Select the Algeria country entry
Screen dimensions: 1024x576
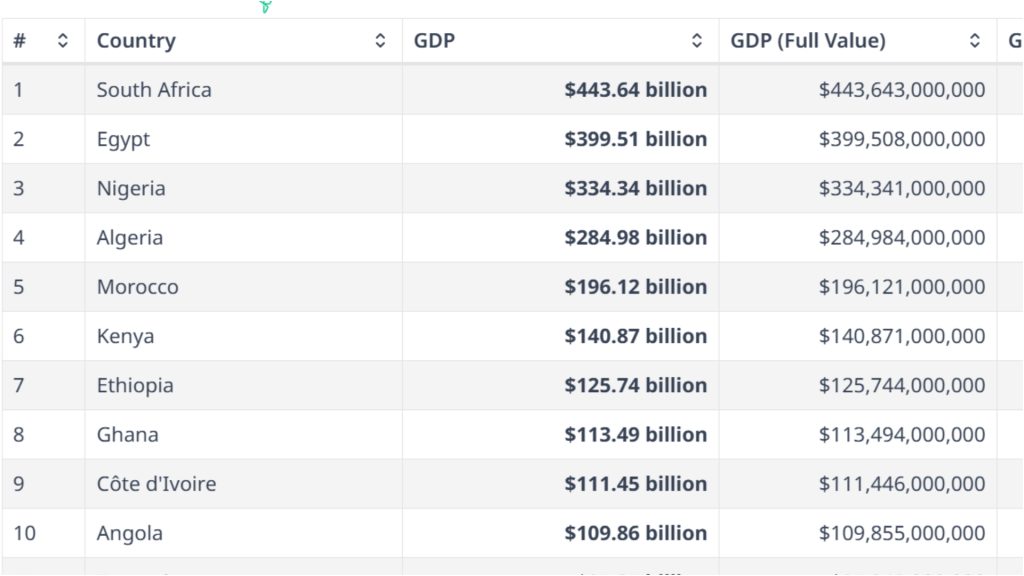[130, 238]
